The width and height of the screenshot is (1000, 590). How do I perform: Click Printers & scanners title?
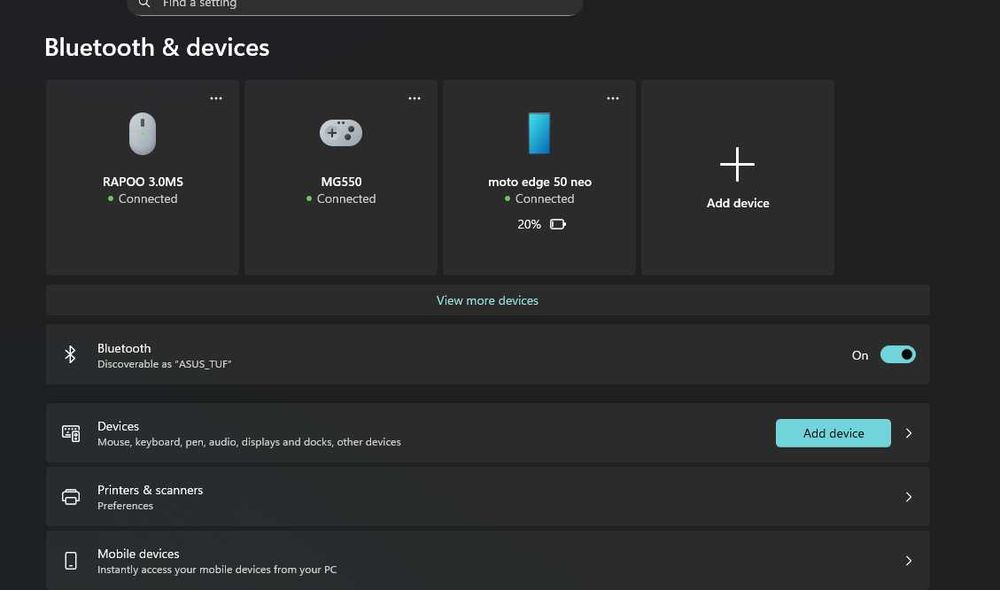[x=150, y=490]
